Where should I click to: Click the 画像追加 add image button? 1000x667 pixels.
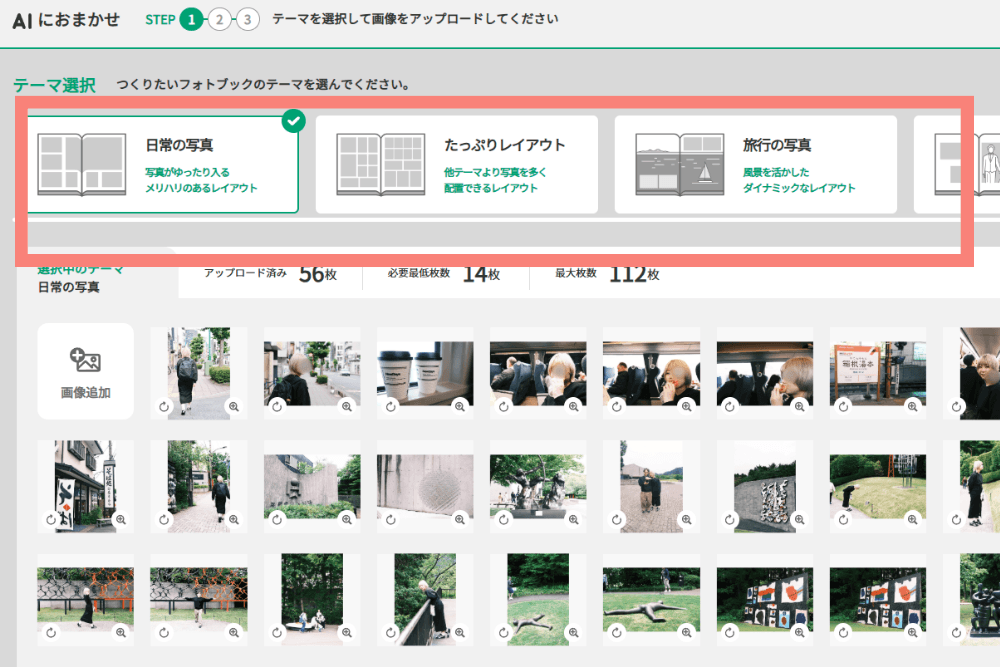tap(85, 371)
